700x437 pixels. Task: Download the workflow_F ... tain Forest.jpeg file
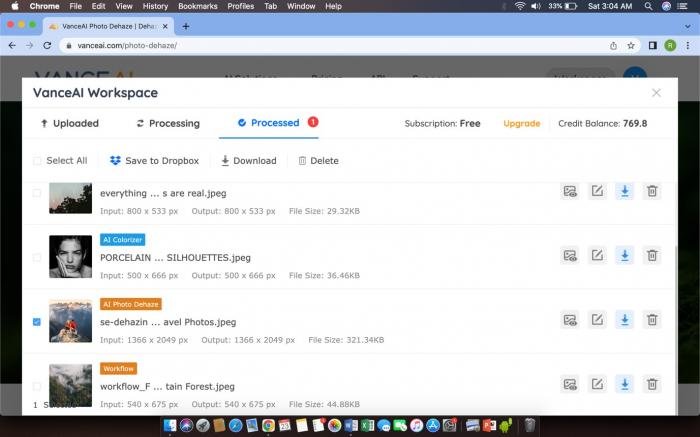[x=625, y=384]
